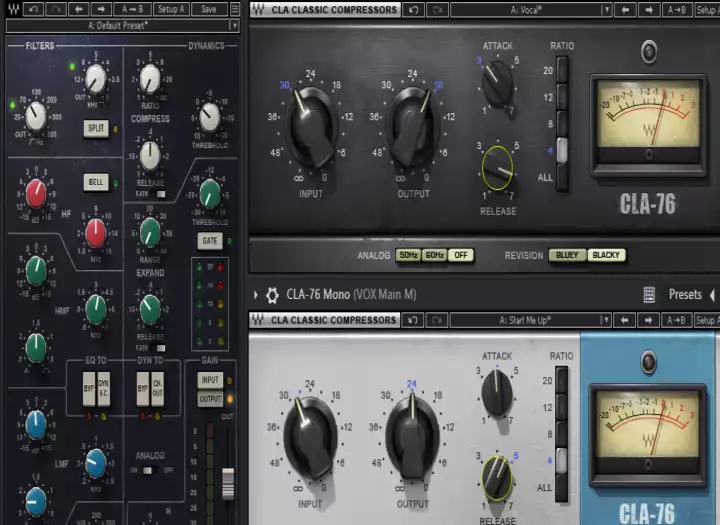Viewport: 720px width, 525px height.
Task: Toggle the HF BELL button
Action: pos(96,182)
